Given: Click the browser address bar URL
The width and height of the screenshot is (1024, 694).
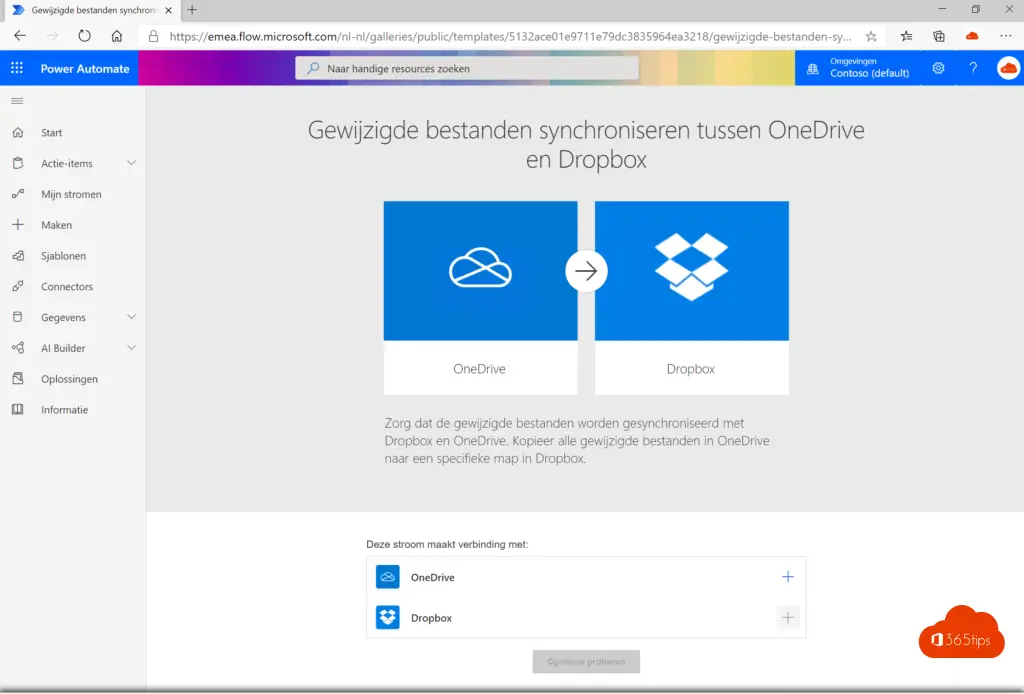Looking at the screenshot, I should 510,37.
